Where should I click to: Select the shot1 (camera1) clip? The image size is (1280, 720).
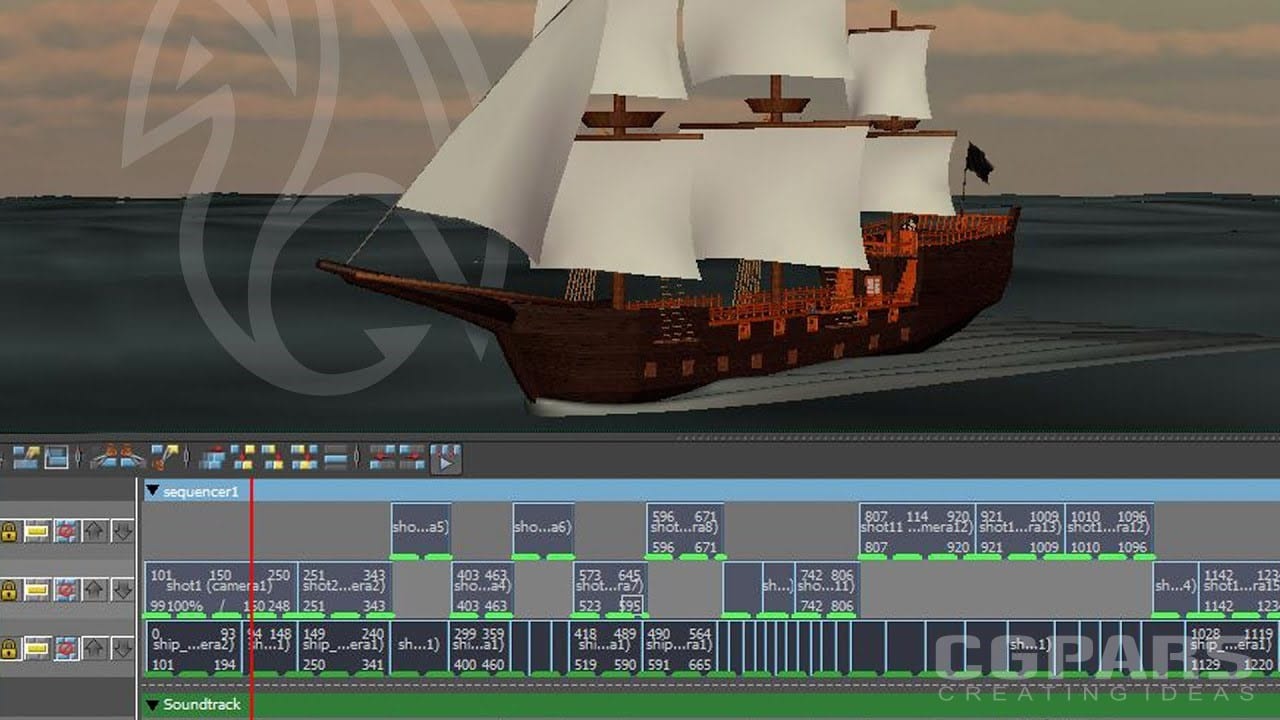(205, 587)
